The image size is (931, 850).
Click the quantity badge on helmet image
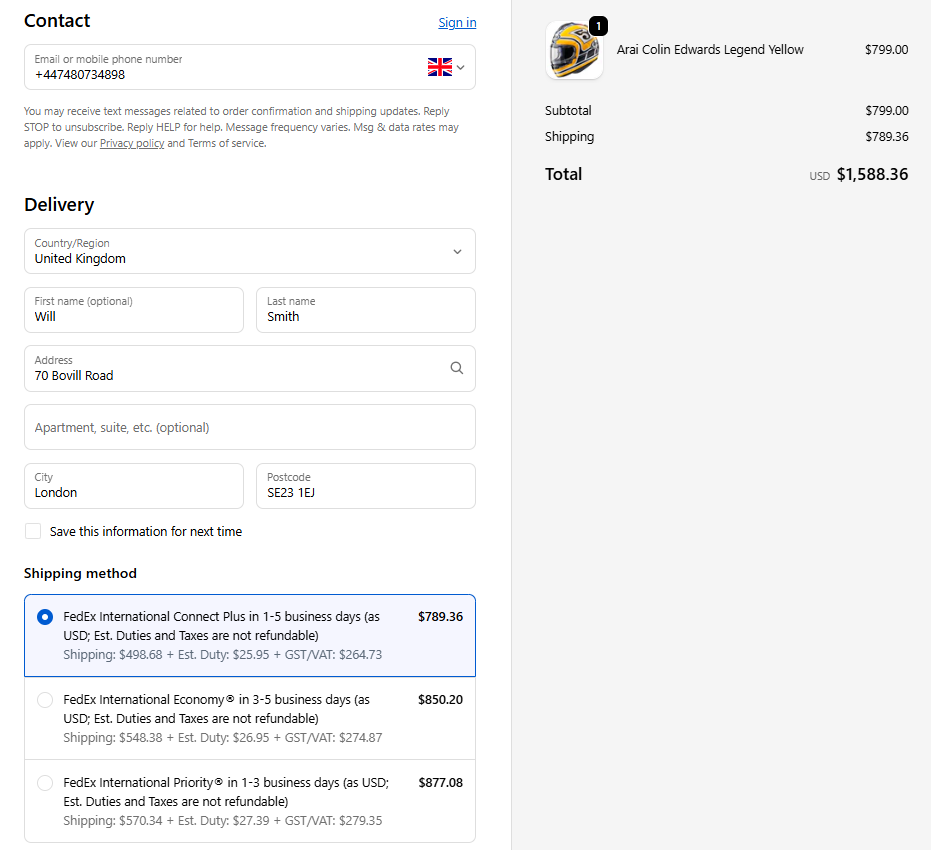tap(598, 26)
